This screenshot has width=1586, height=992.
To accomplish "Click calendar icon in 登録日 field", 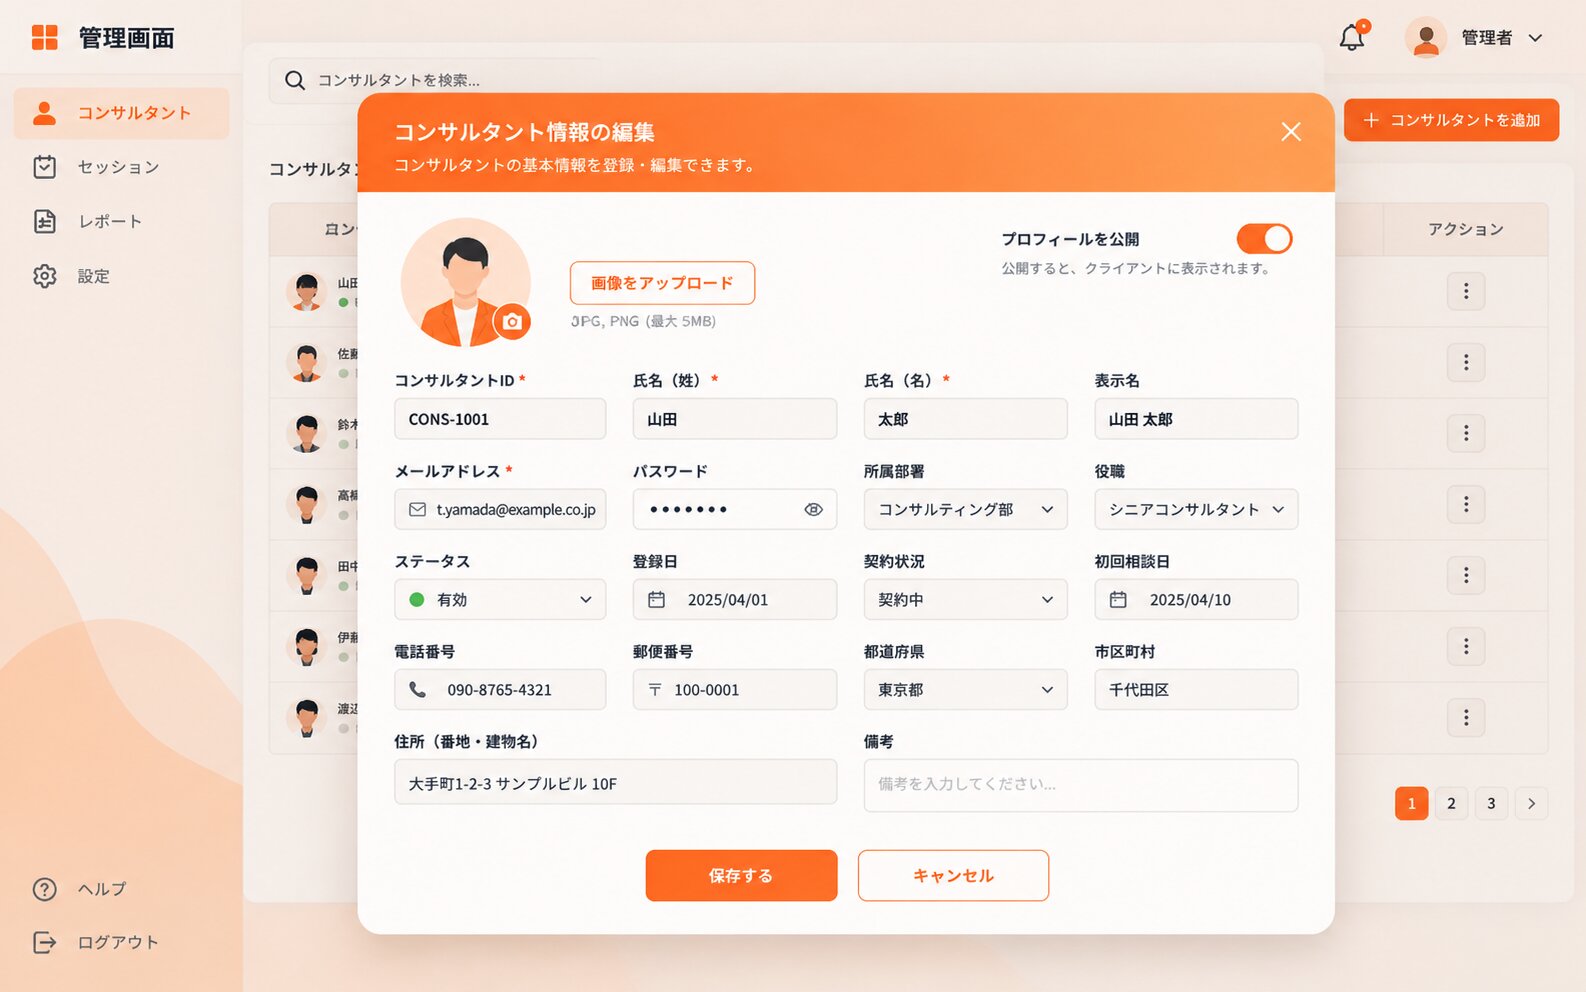I will [656, 600].
